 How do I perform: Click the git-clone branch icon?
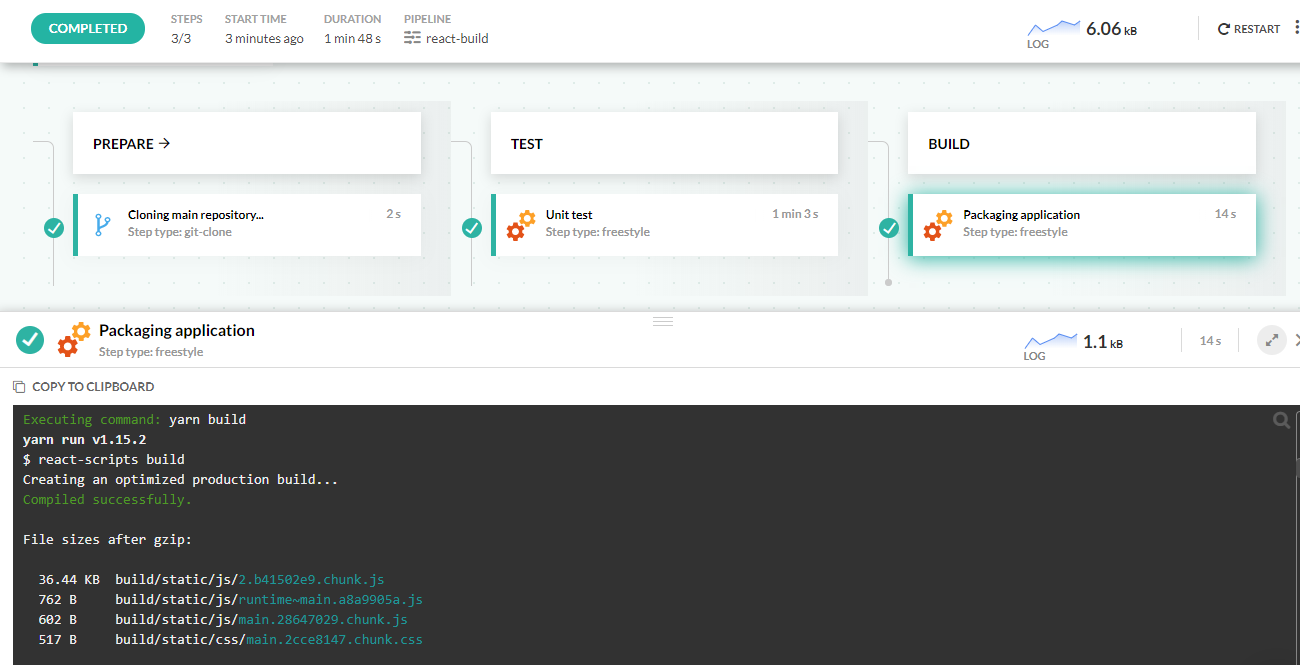pyautogui.click(x=102, y=224)
